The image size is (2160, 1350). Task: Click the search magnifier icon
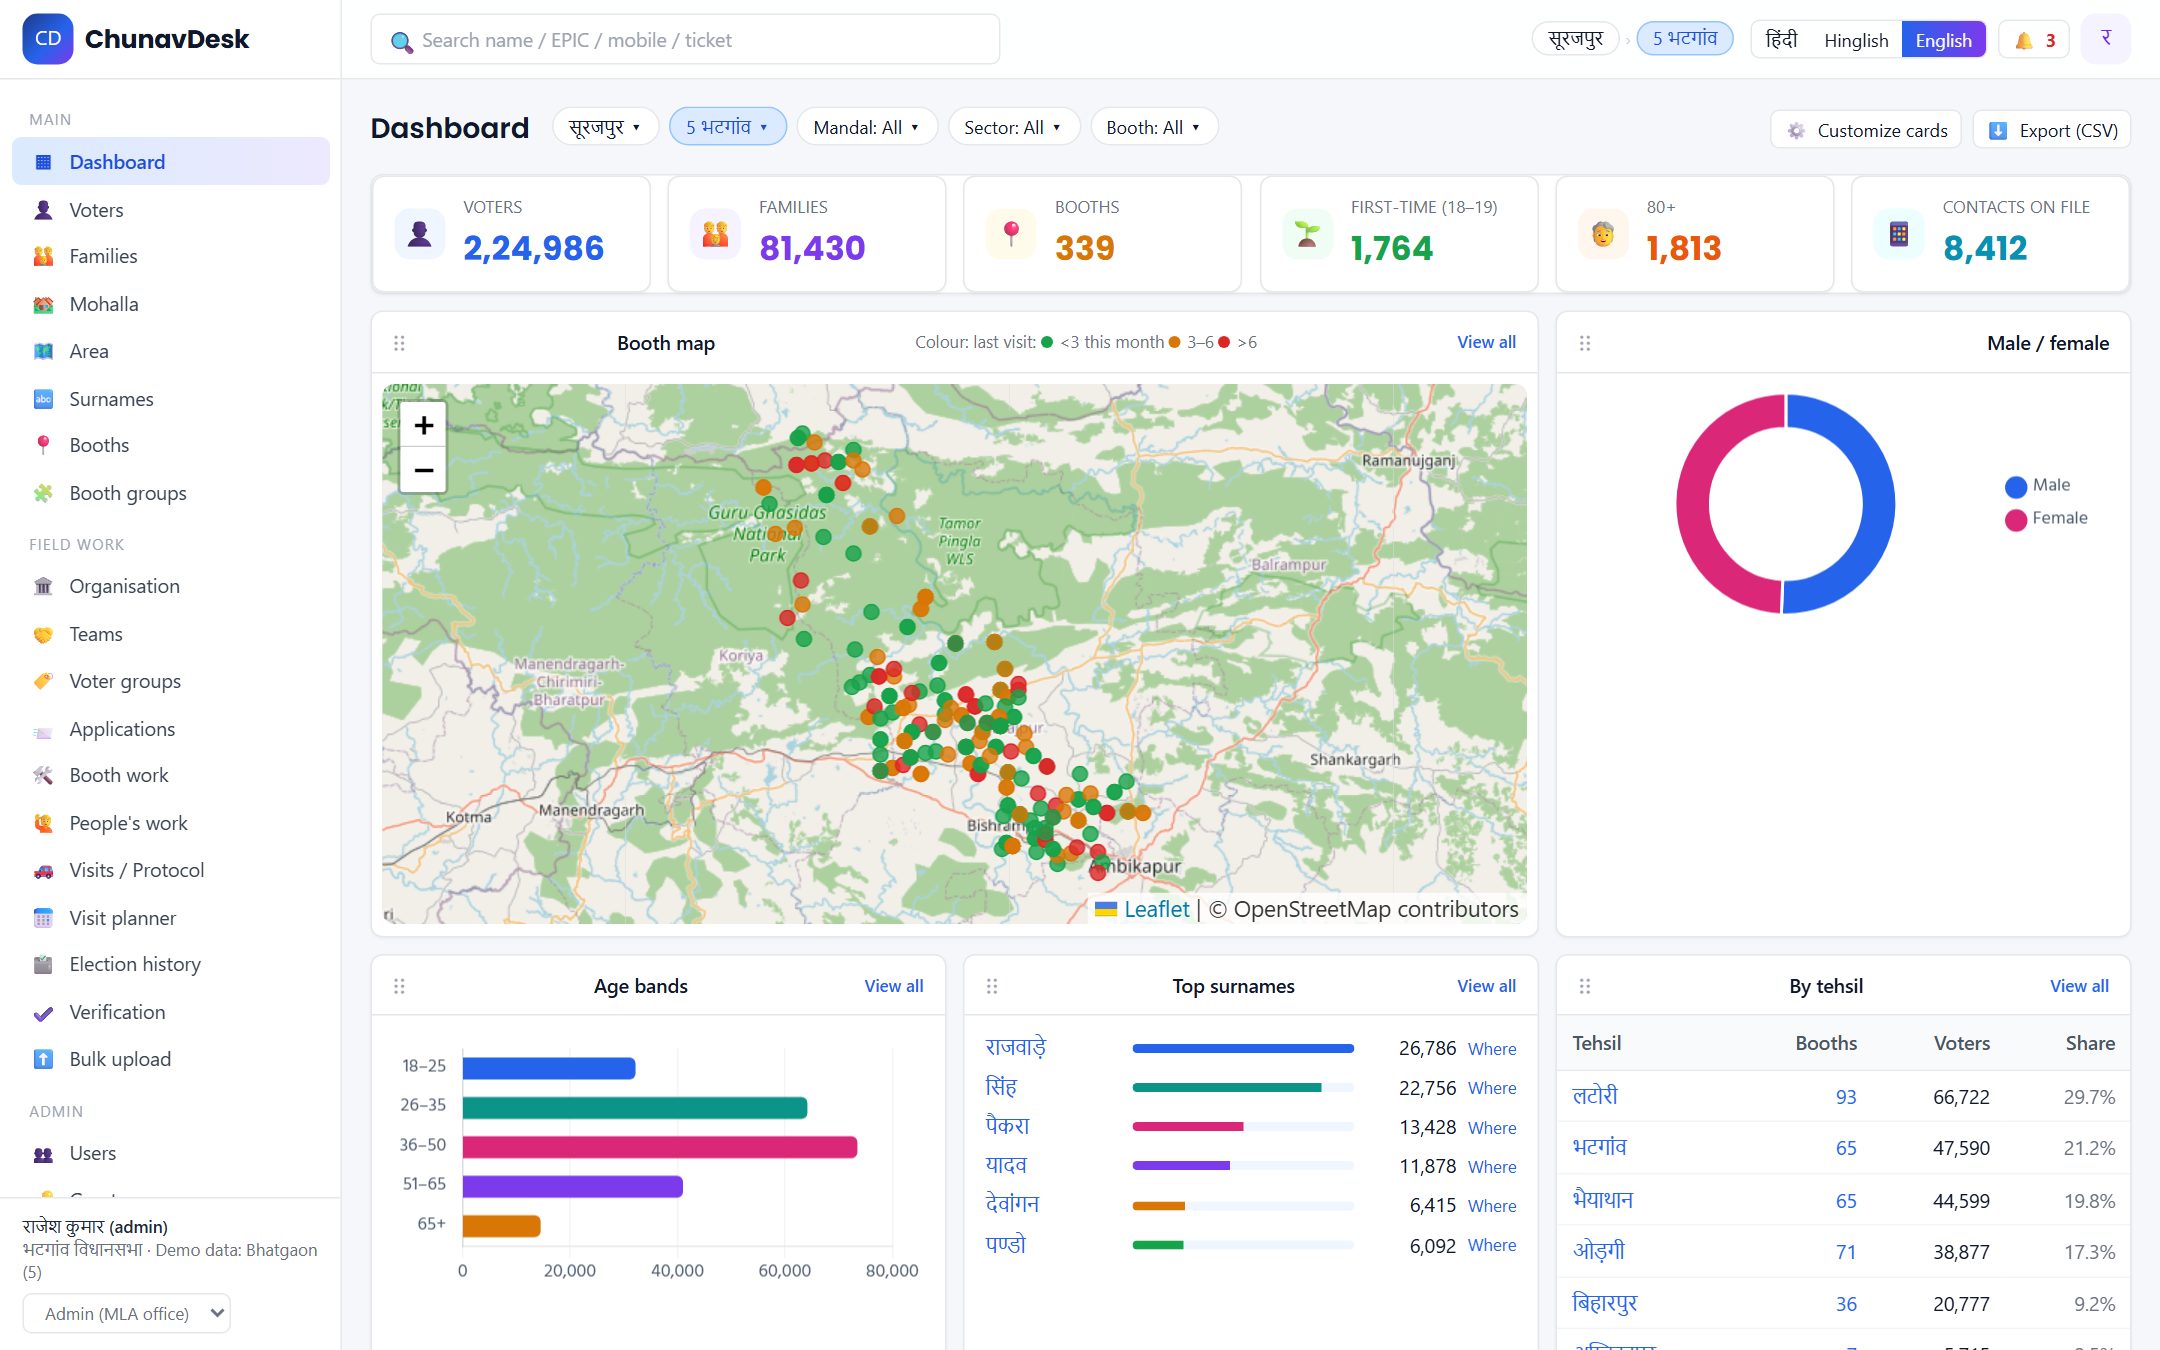coord(401,42)
